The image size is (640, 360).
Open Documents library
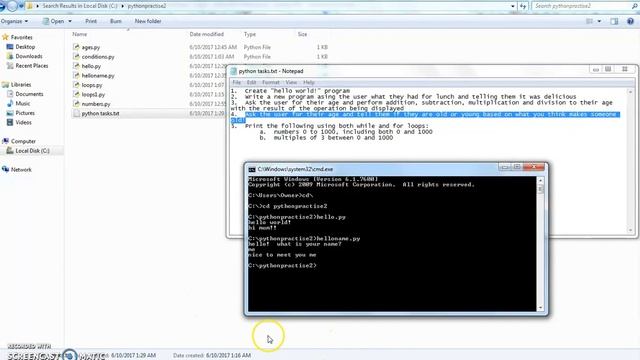click(x=29, y=94)
